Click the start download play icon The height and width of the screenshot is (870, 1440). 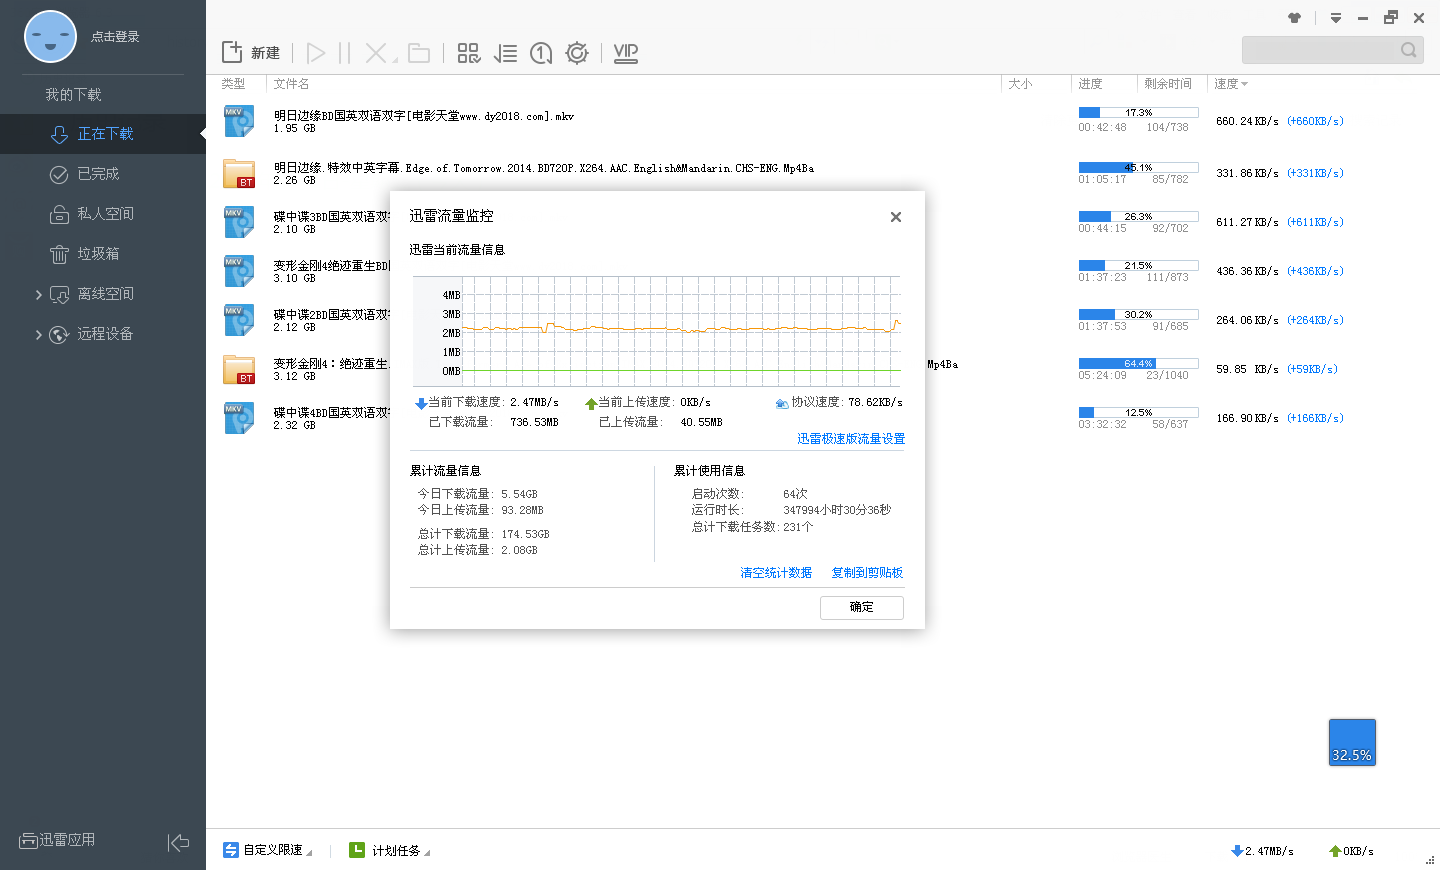pos(316,53)
